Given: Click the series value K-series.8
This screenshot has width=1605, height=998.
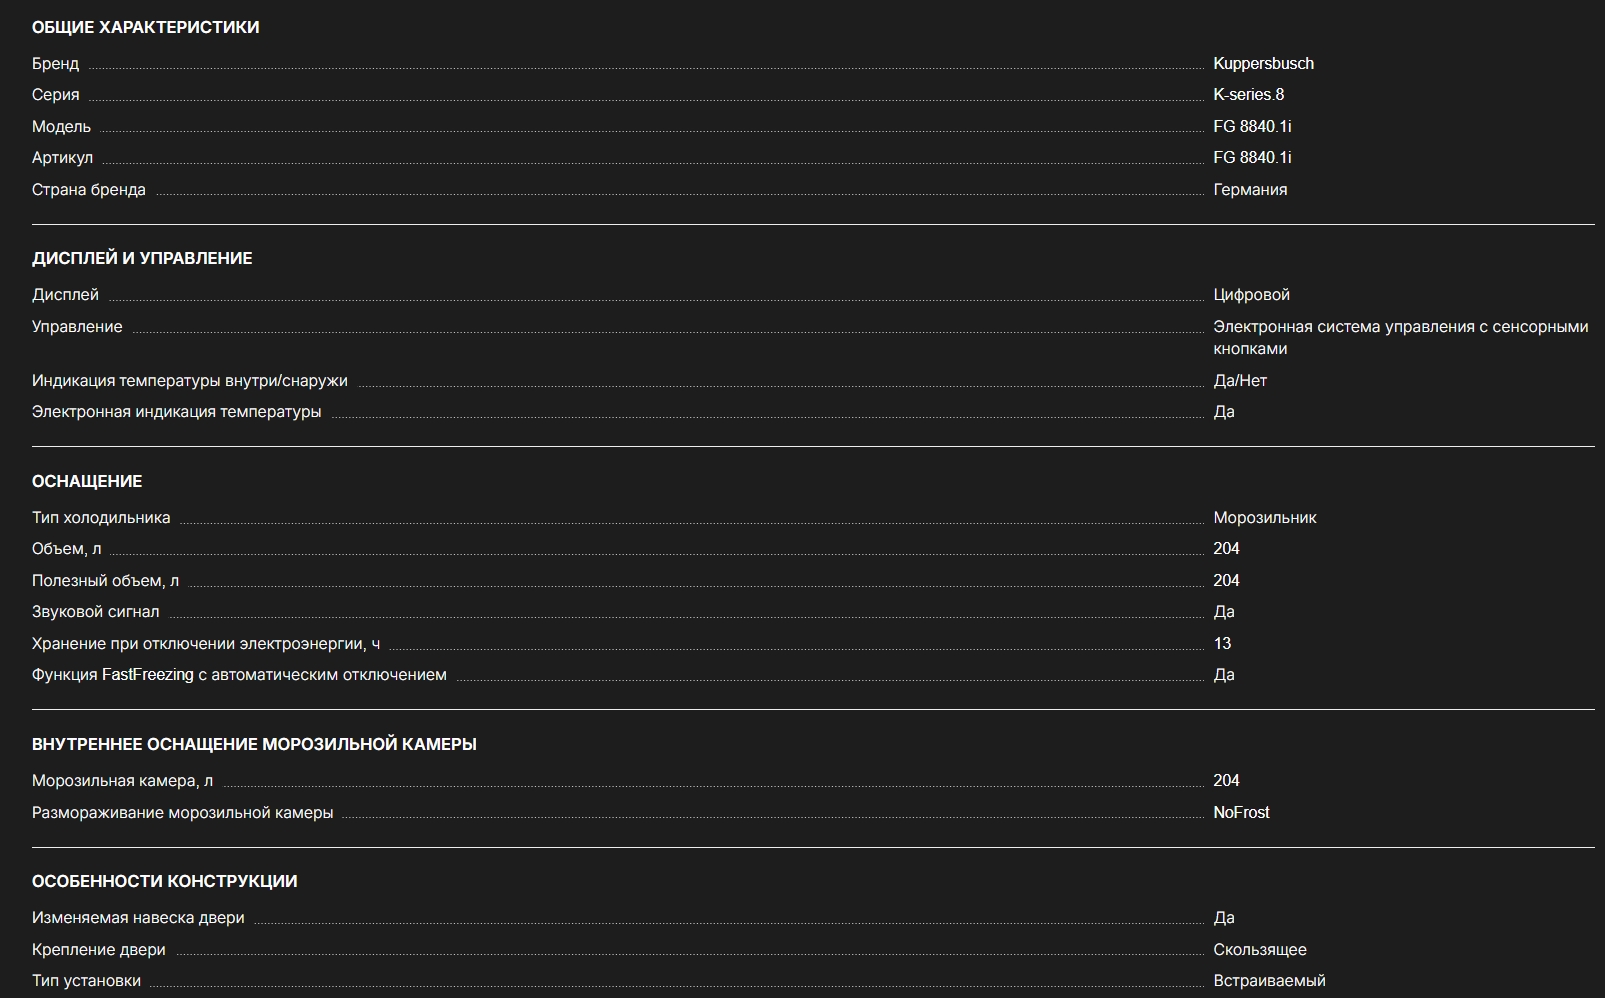Looking at the screenshot, I should coord(1248,94).
